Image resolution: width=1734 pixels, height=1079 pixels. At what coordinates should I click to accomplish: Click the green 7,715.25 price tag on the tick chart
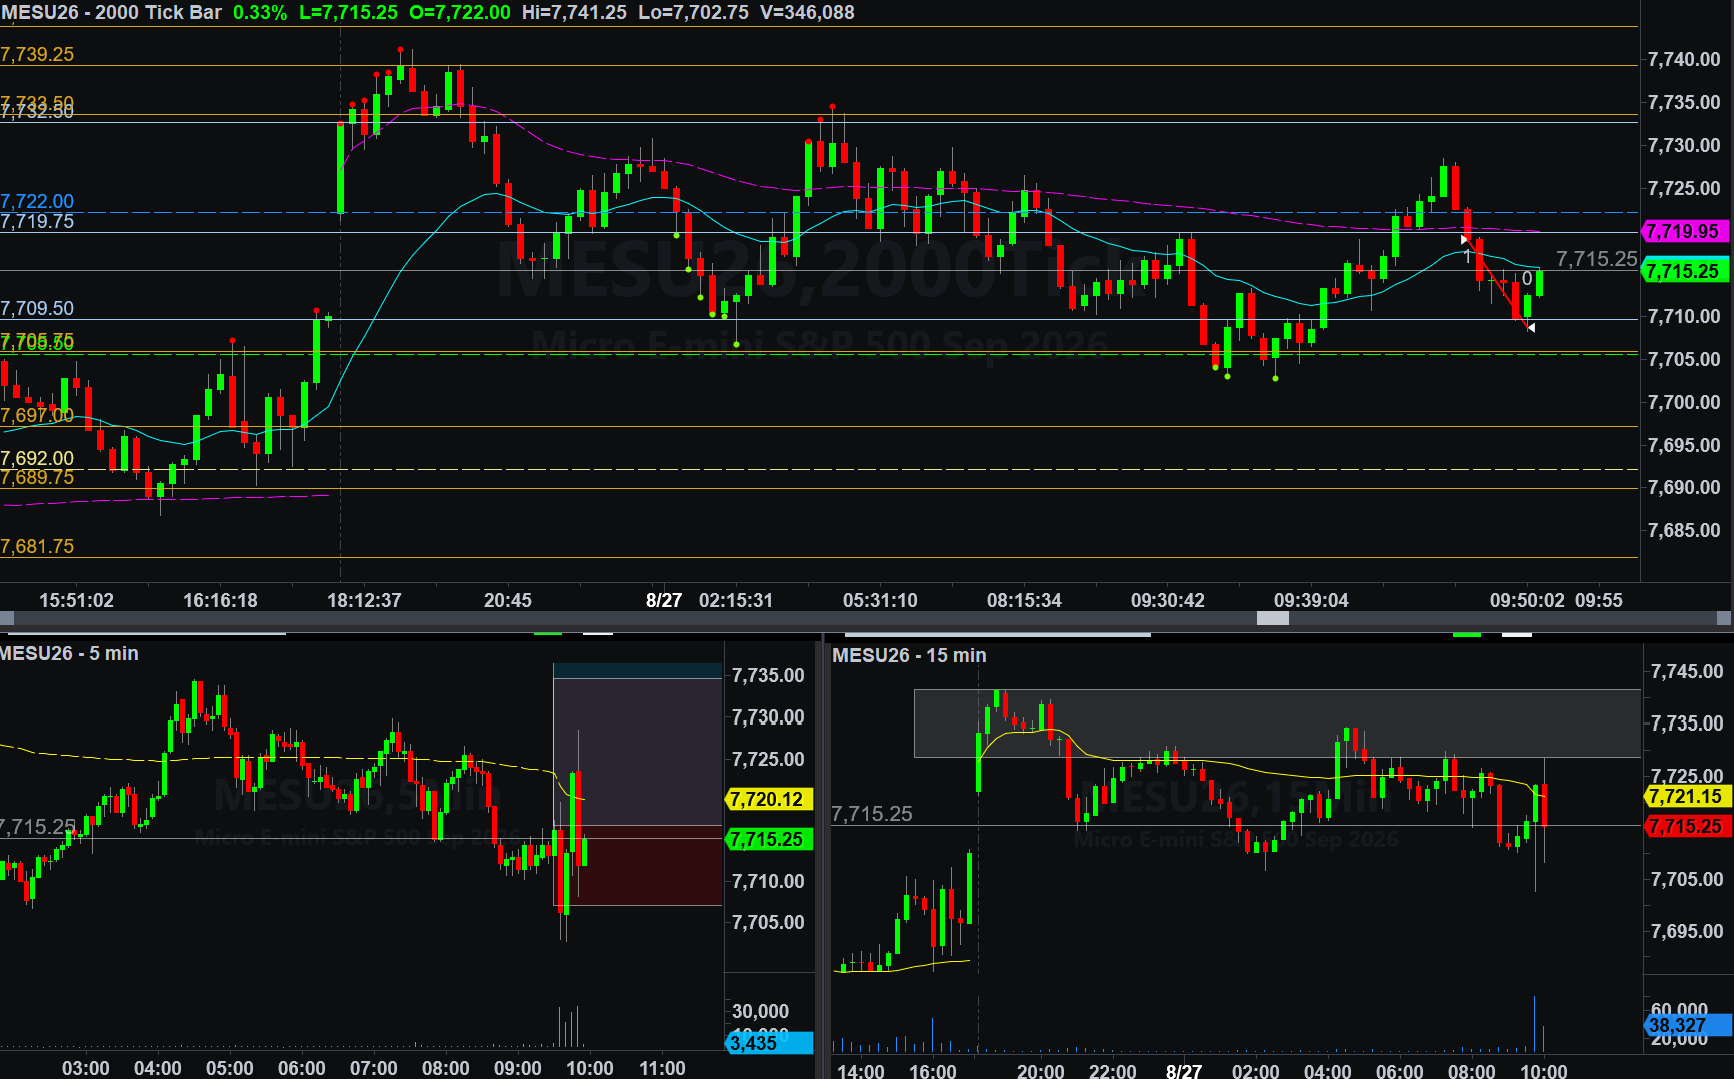(x=1685, y=271)
